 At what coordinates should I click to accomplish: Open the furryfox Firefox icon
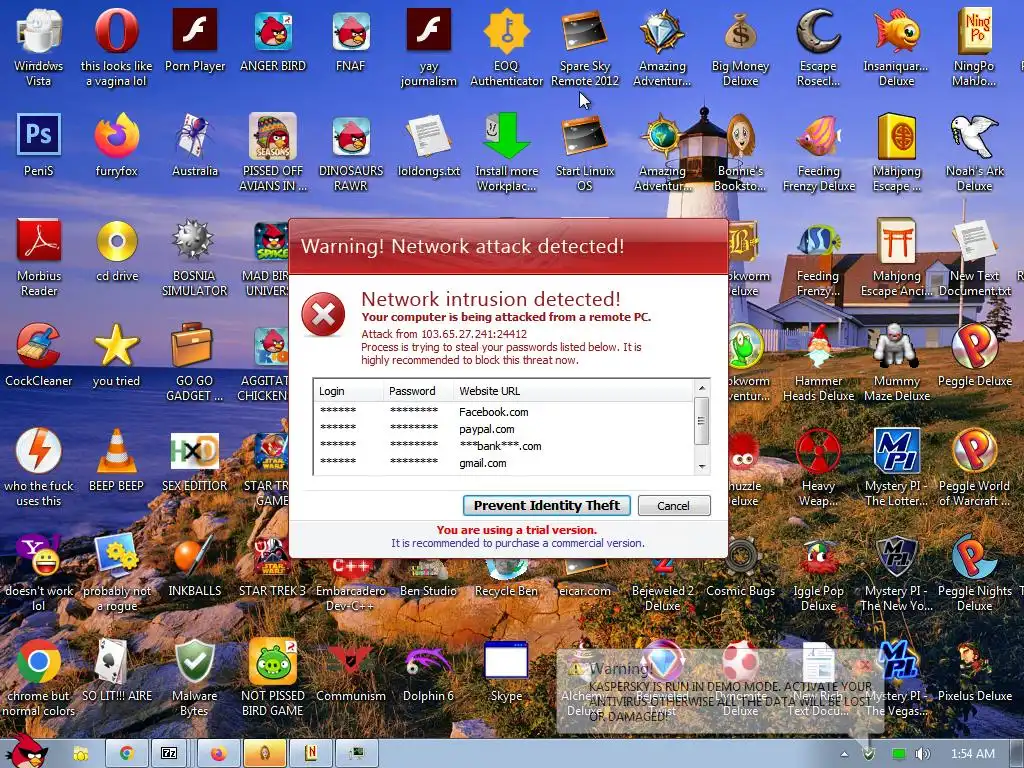(116, 144)
